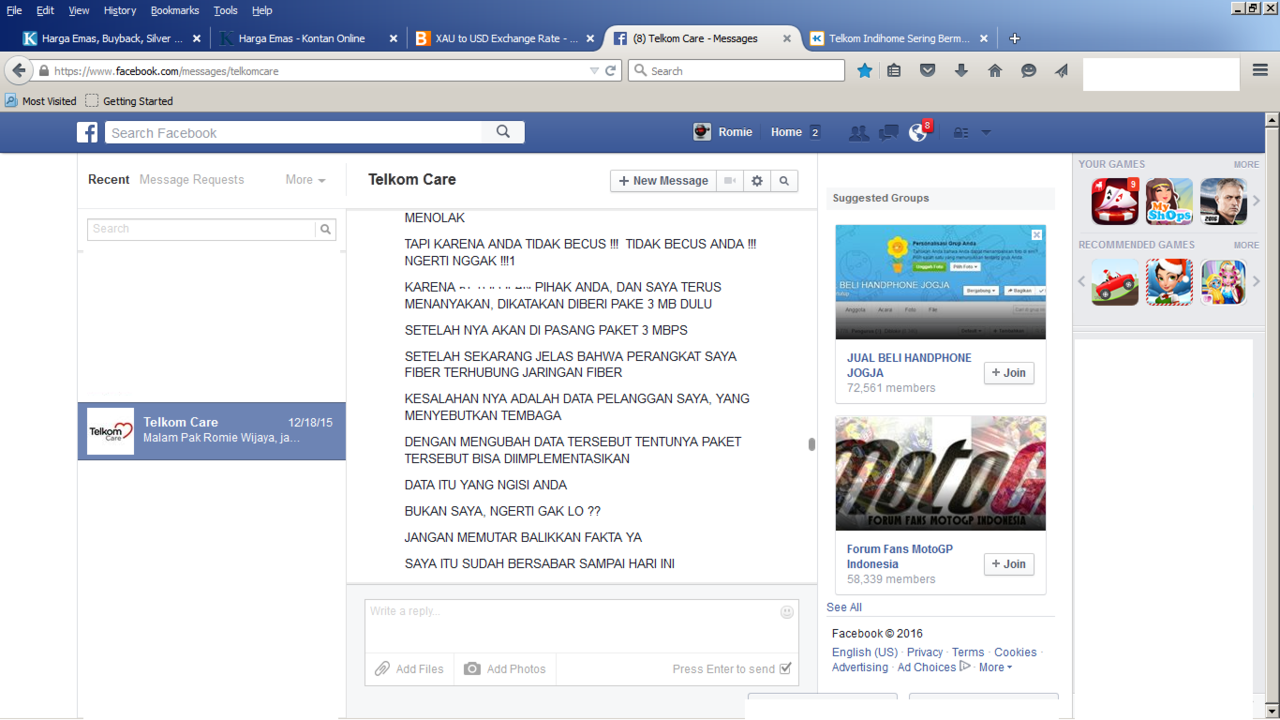
Task: Start a video call with the camera icon
Action: (730, 181)
